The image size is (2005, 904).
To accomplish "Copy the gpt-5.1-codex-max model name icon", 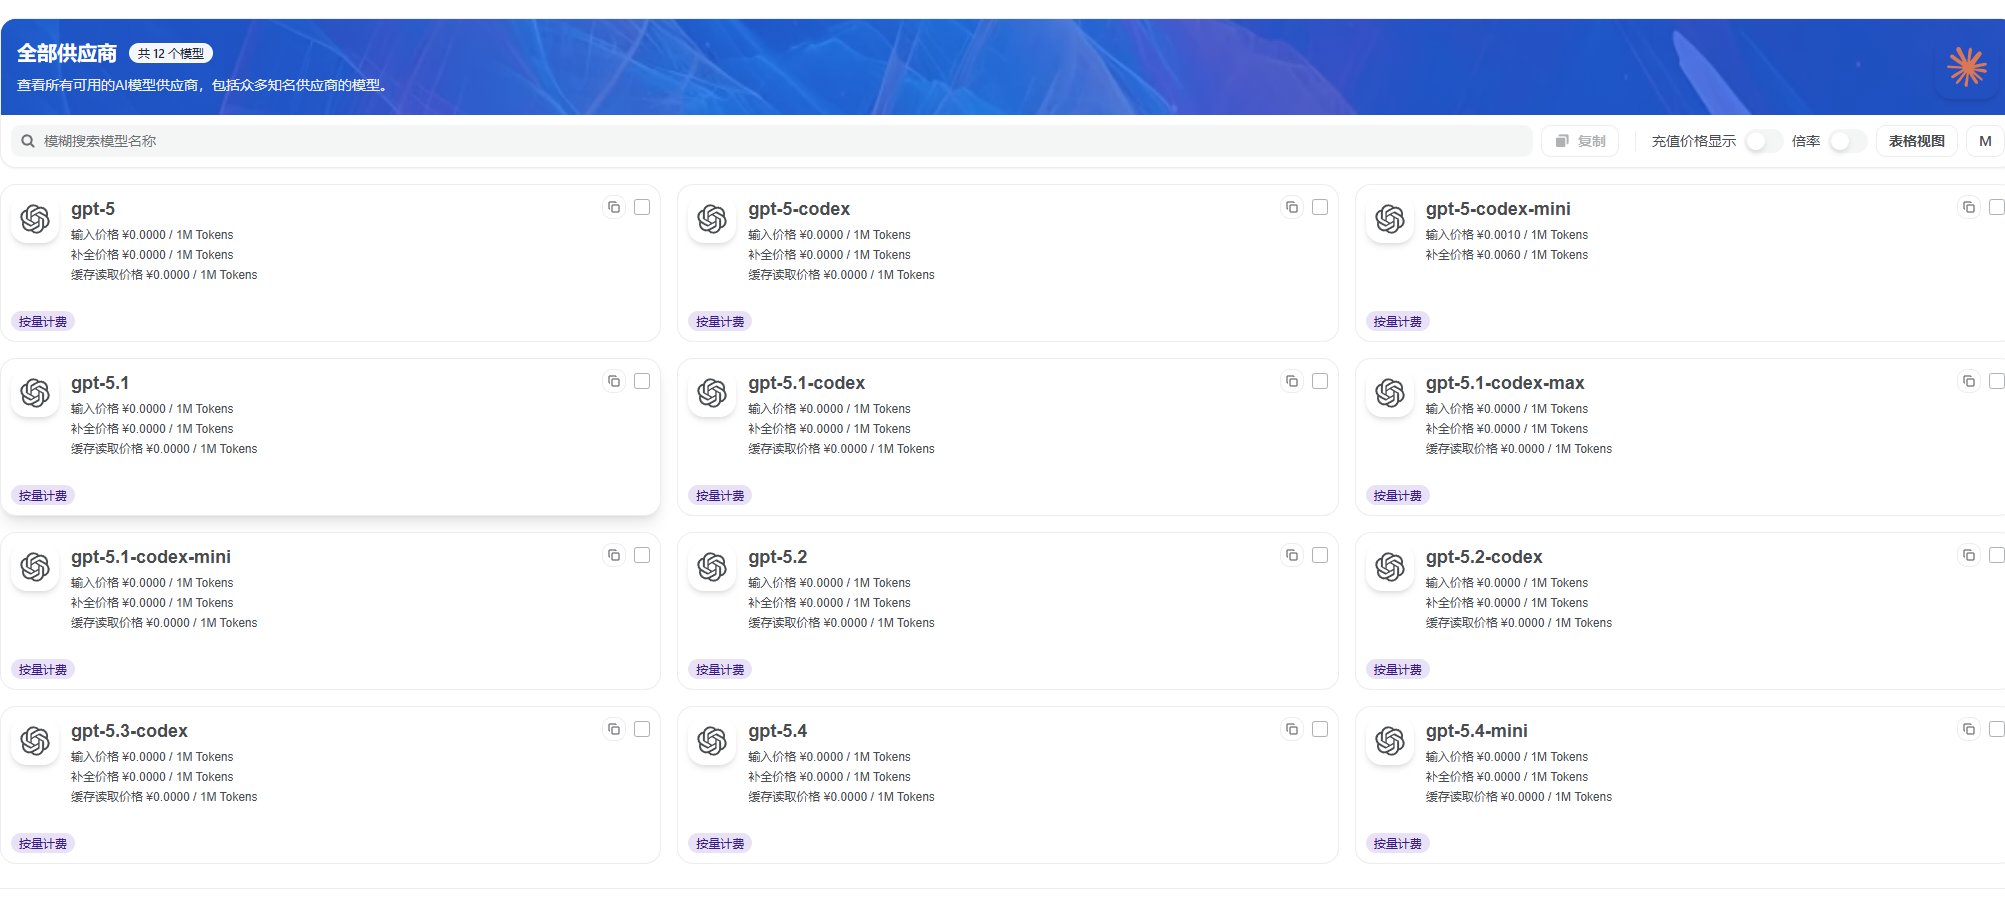I will pyautogui.click(x=1969, y=381).
